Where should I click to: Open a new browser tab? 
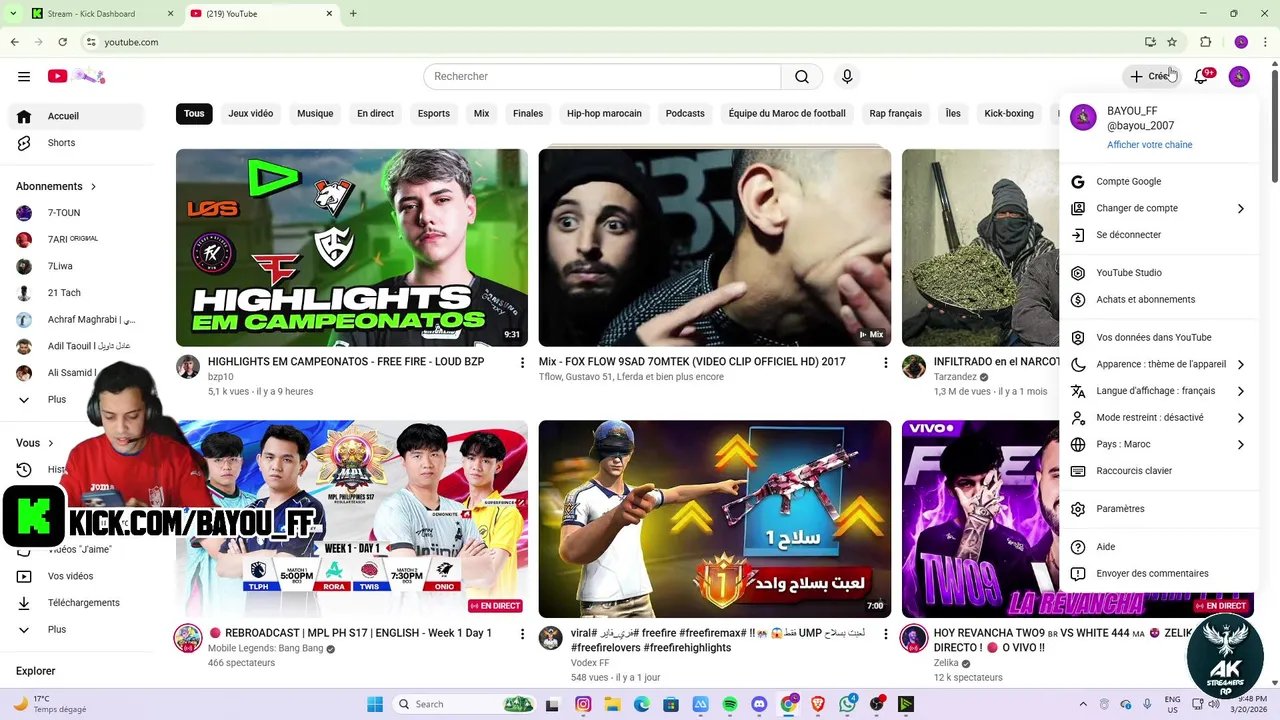tap(353, 14)
